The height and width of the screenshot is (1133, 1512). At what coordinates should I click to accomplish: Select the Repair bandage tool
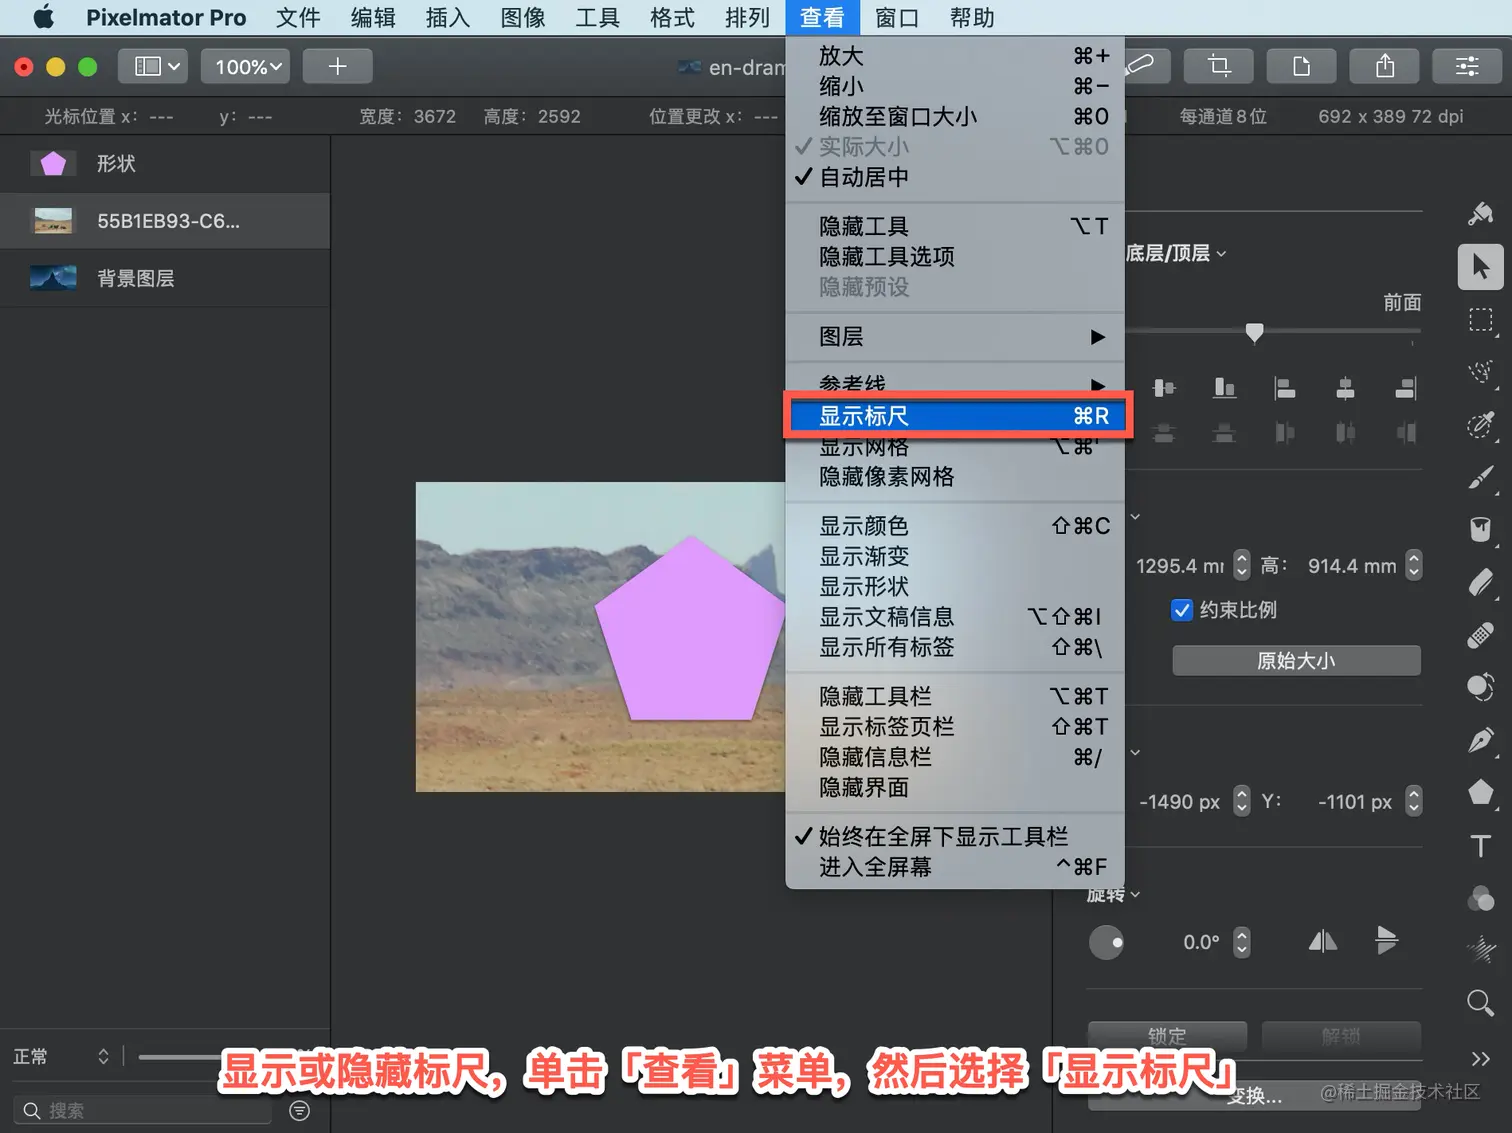coord(1481,635)
